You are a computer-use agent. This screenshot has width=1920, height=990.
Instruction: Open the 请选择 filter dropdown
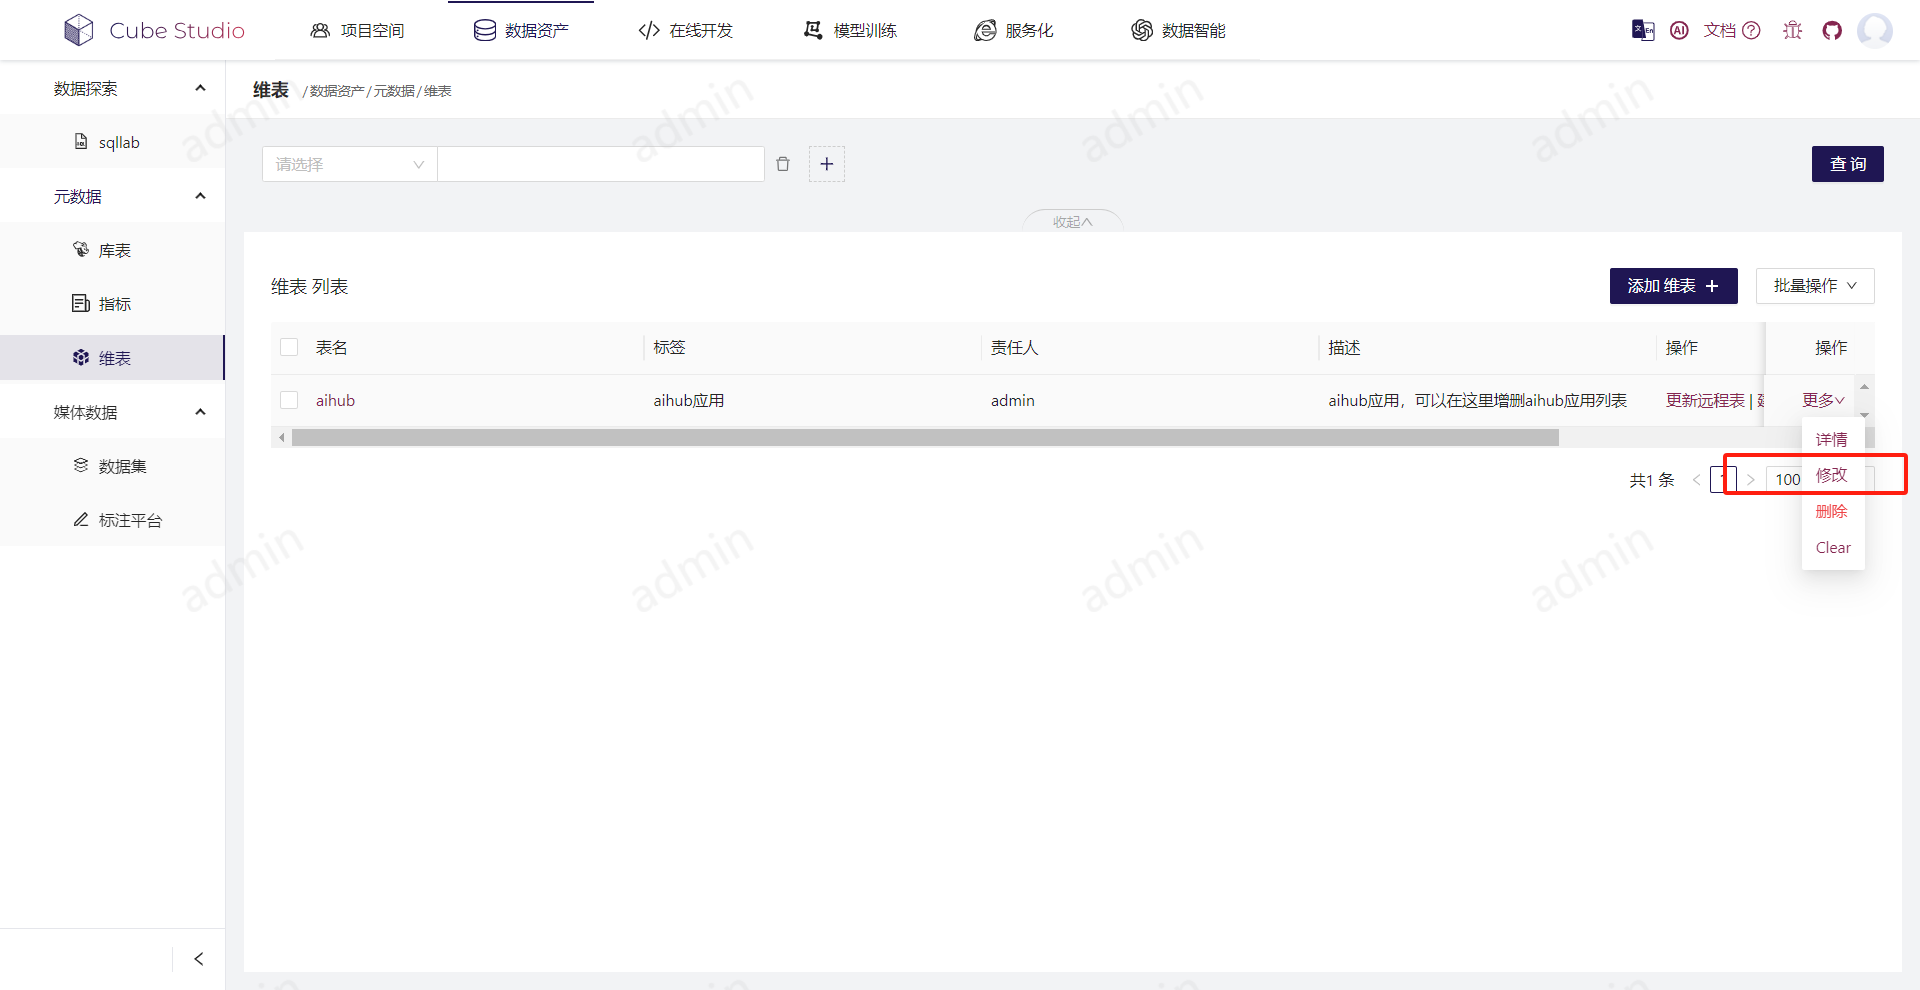(x=348, y=164)
